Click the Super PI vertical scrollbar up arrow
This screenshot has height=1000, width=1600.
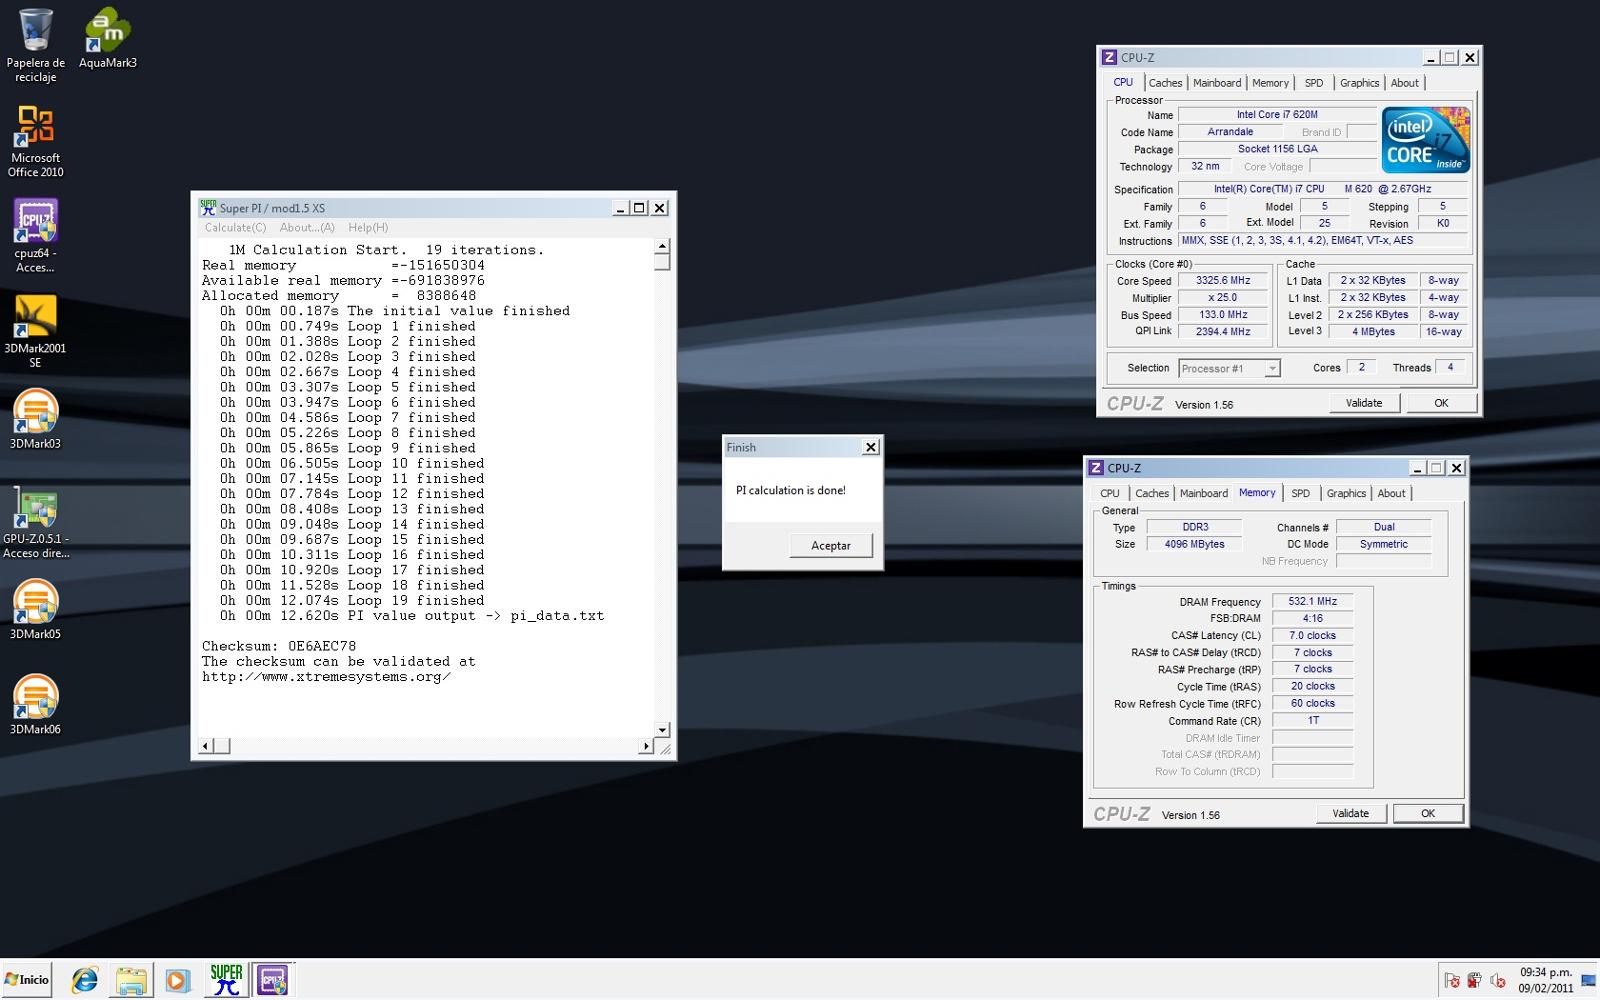click(x=662, y=246)
